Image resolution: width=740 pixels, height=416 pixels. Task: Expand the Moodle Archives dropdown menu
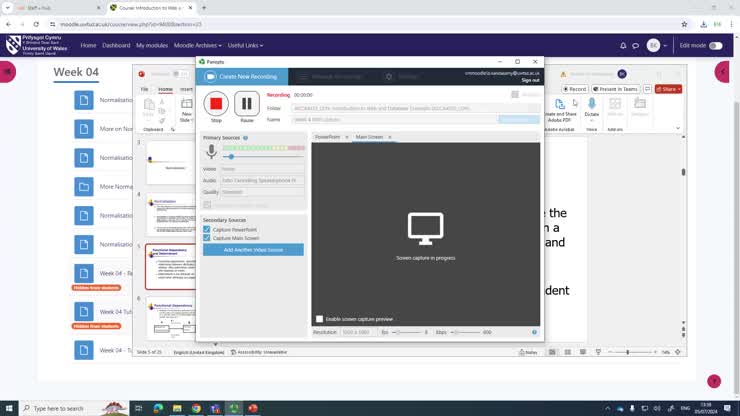[x=195, y=45]
